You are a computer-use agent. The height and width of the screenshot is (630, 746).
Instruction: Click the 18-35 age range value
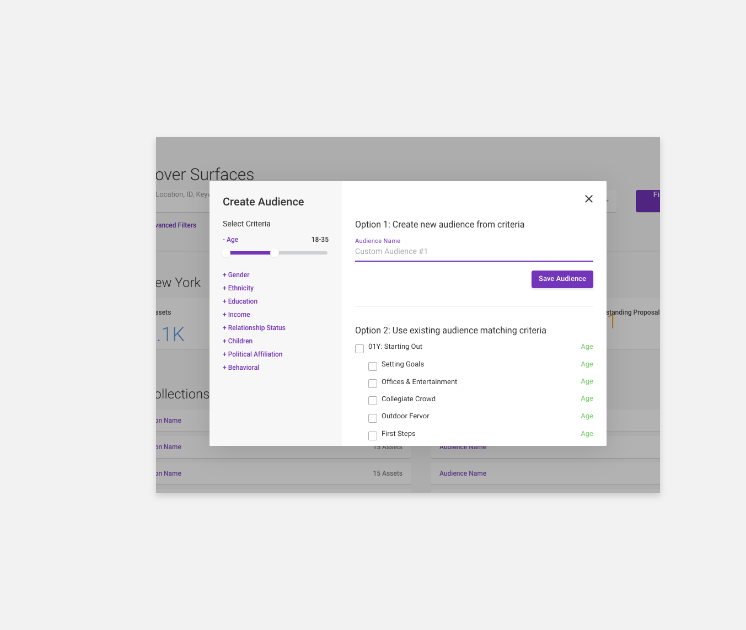pos(320,240)
